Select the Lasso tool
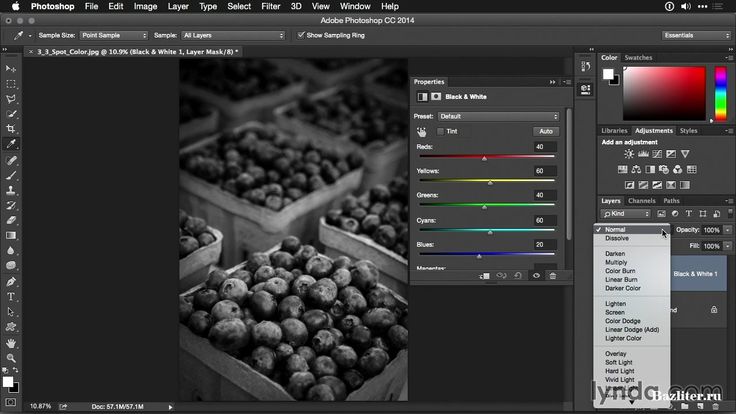 point(11,99)
